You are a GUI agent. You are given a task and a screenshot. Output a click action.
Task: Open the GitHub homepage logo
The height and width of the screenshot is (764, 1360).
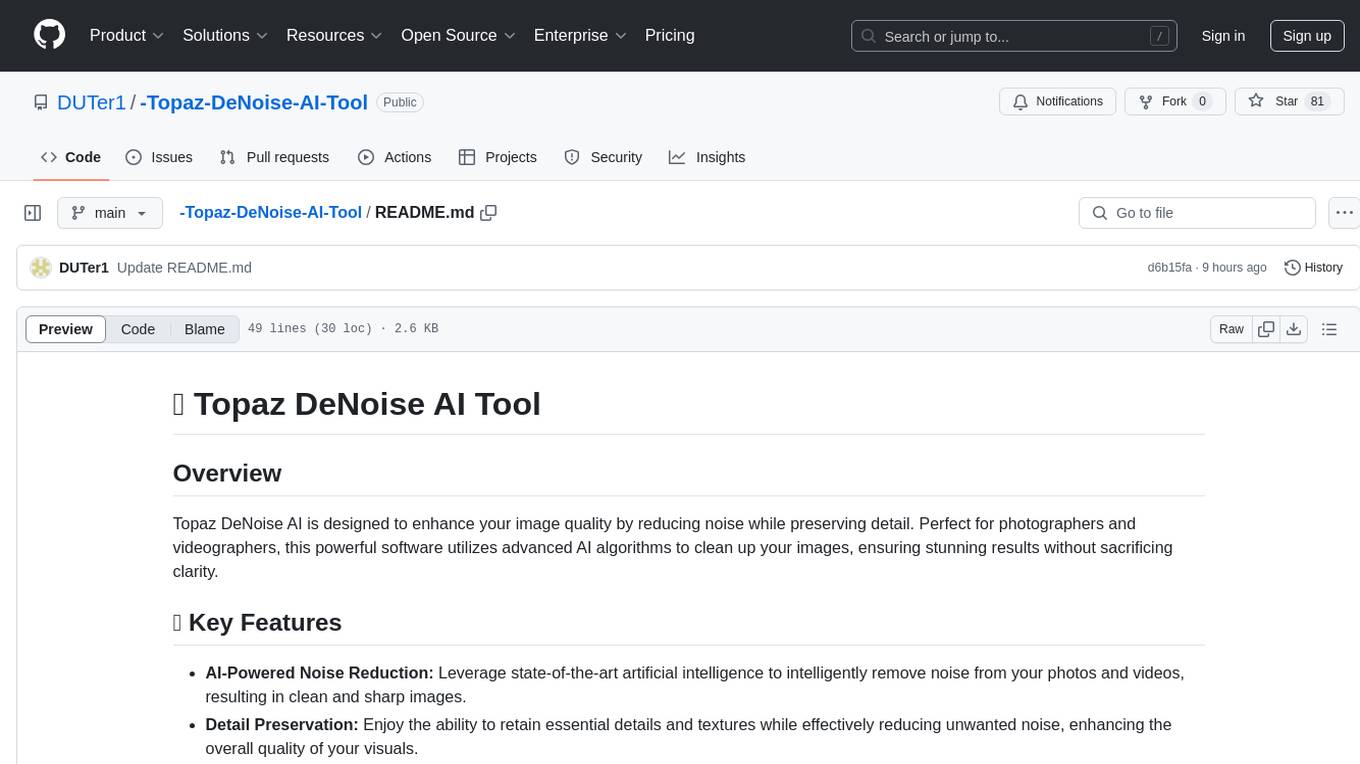(x=49, y=35)
